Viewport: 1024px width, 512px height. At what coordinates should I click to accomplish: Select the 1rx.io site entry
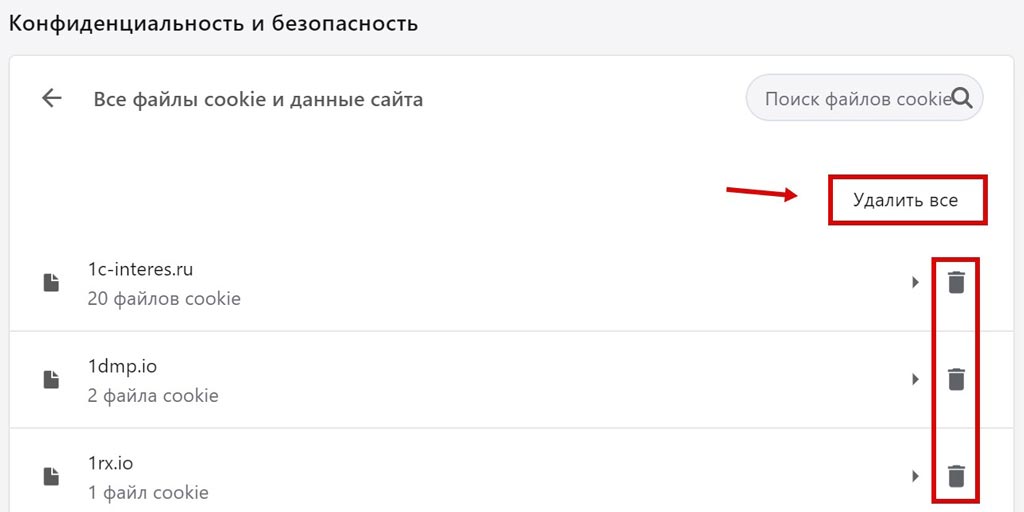click(x=110, y=463)
